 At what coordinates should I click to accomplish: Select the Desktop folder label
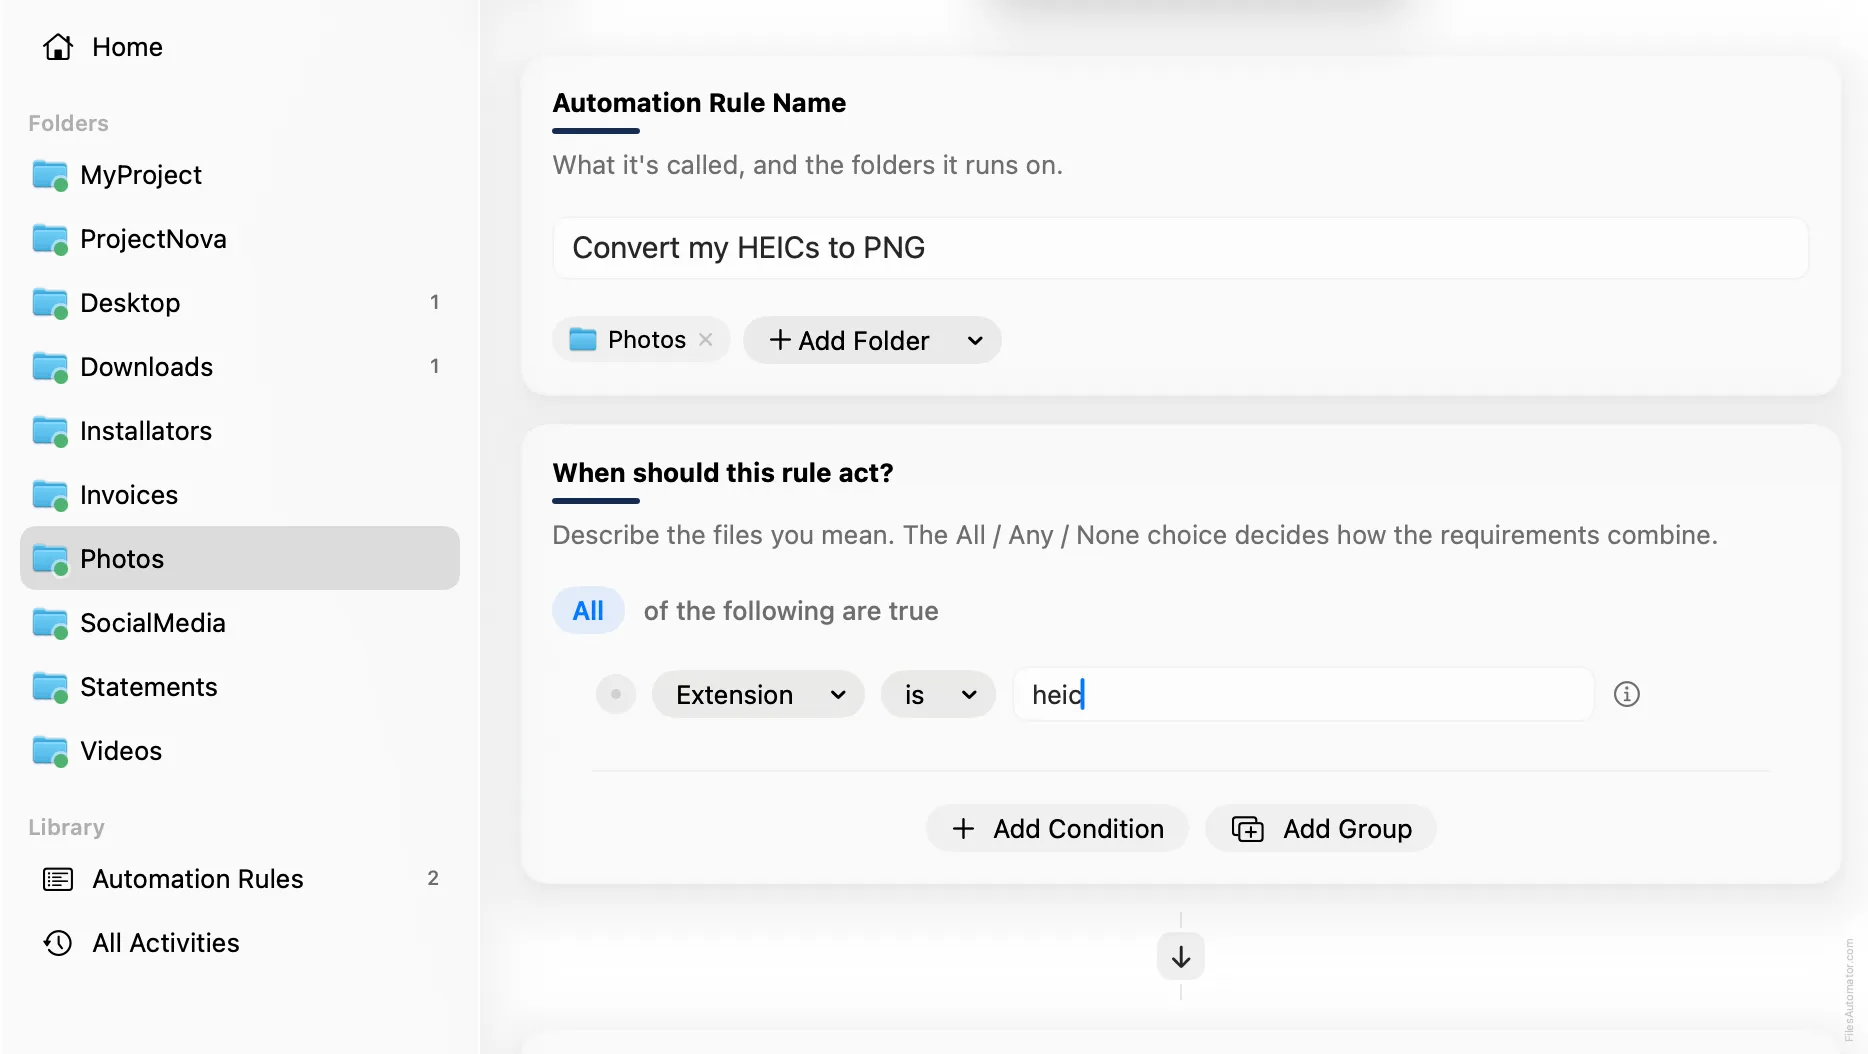pos(130,303)
